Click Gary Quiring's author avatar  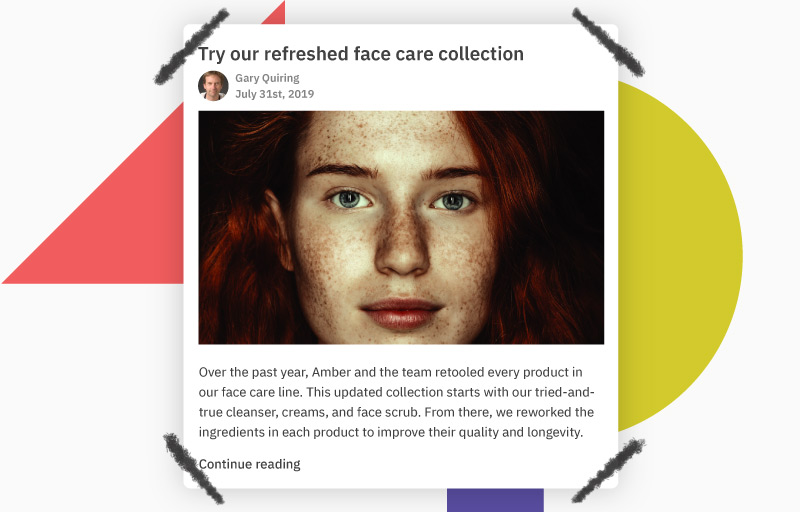tap(213, 86)
